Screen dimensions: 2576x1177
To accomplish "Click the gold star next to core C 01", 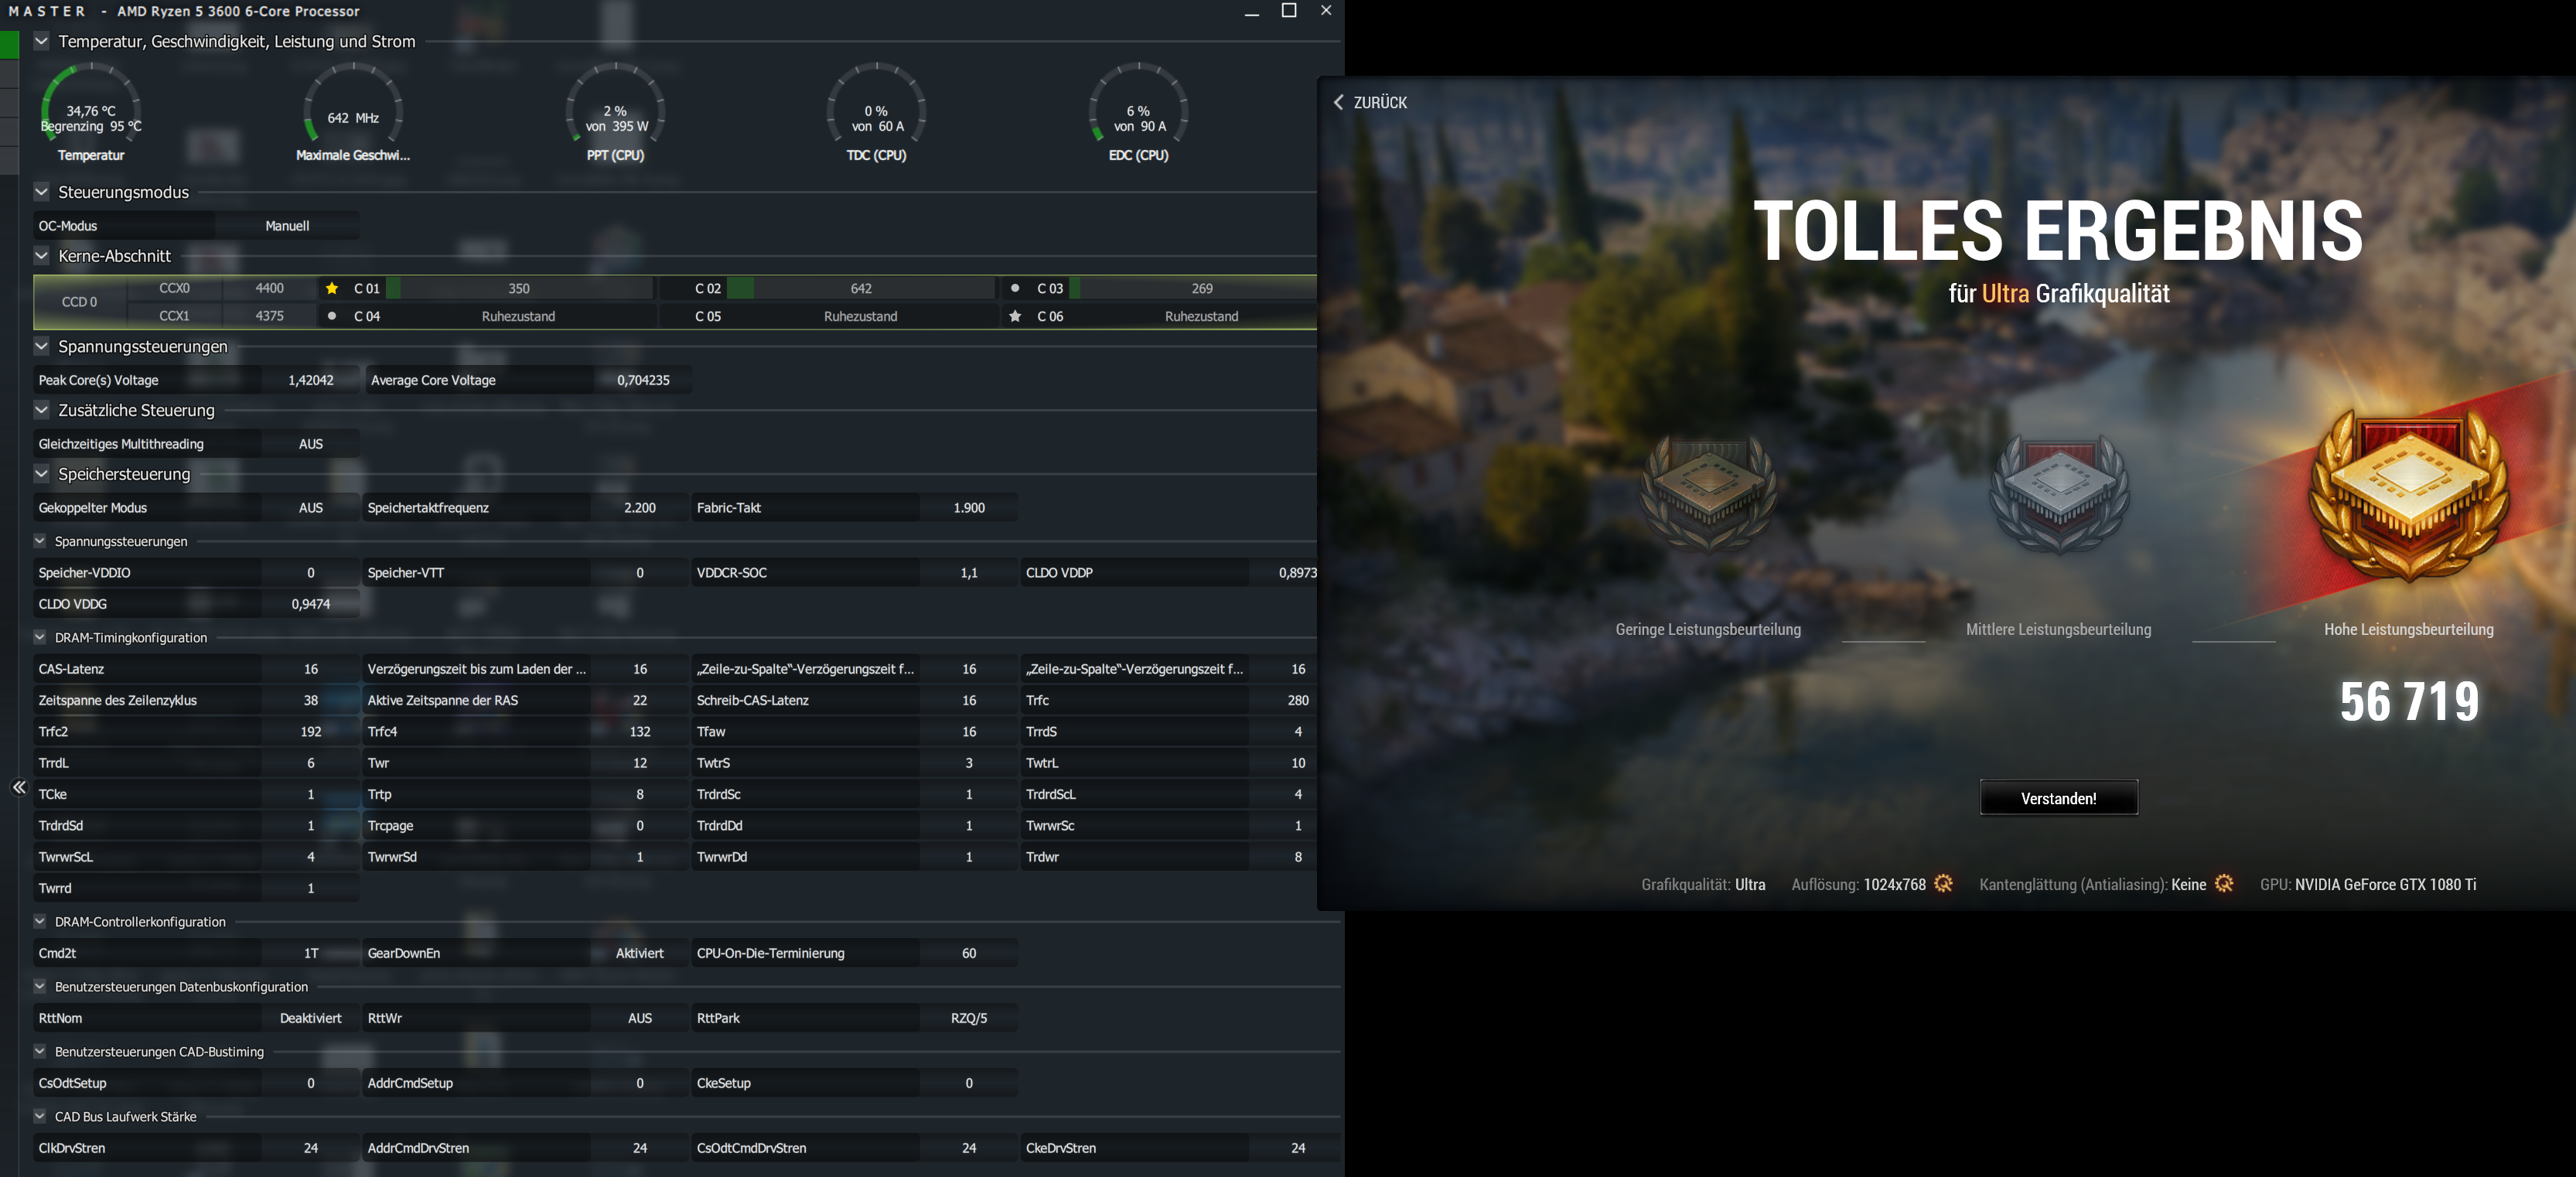I will click(x=332, y=288).
